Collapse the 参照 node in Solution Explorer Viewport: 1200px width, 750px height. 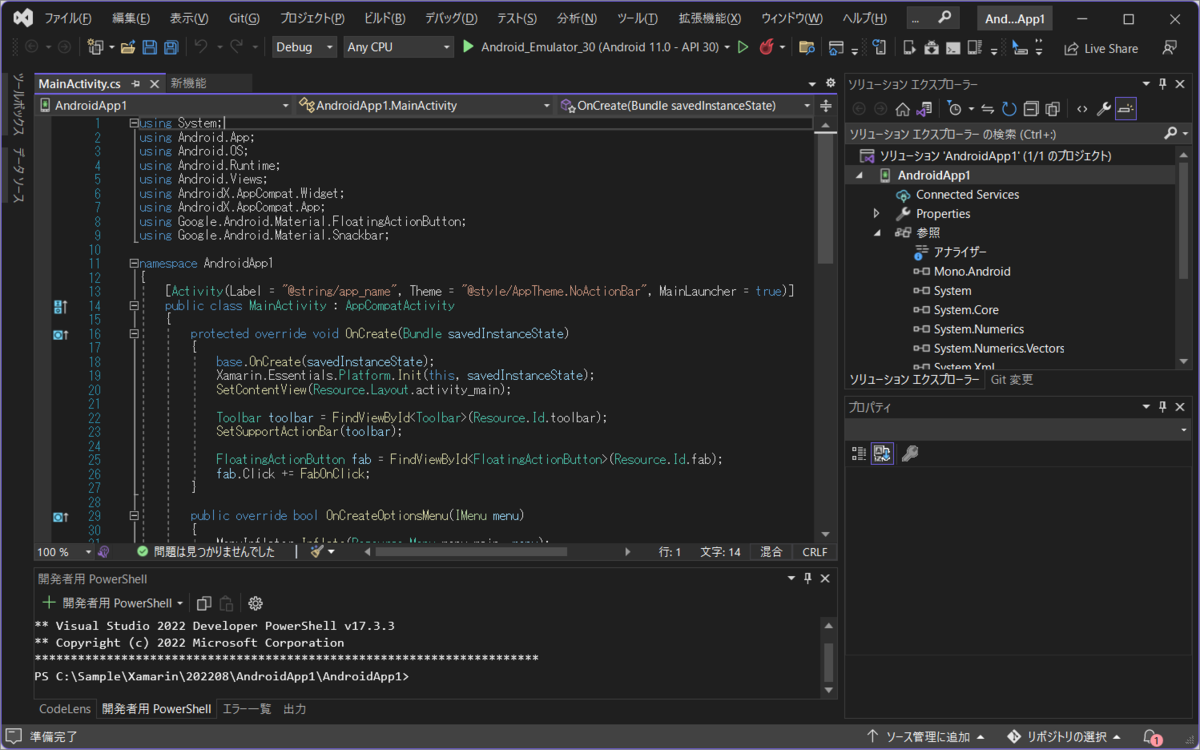877,233
